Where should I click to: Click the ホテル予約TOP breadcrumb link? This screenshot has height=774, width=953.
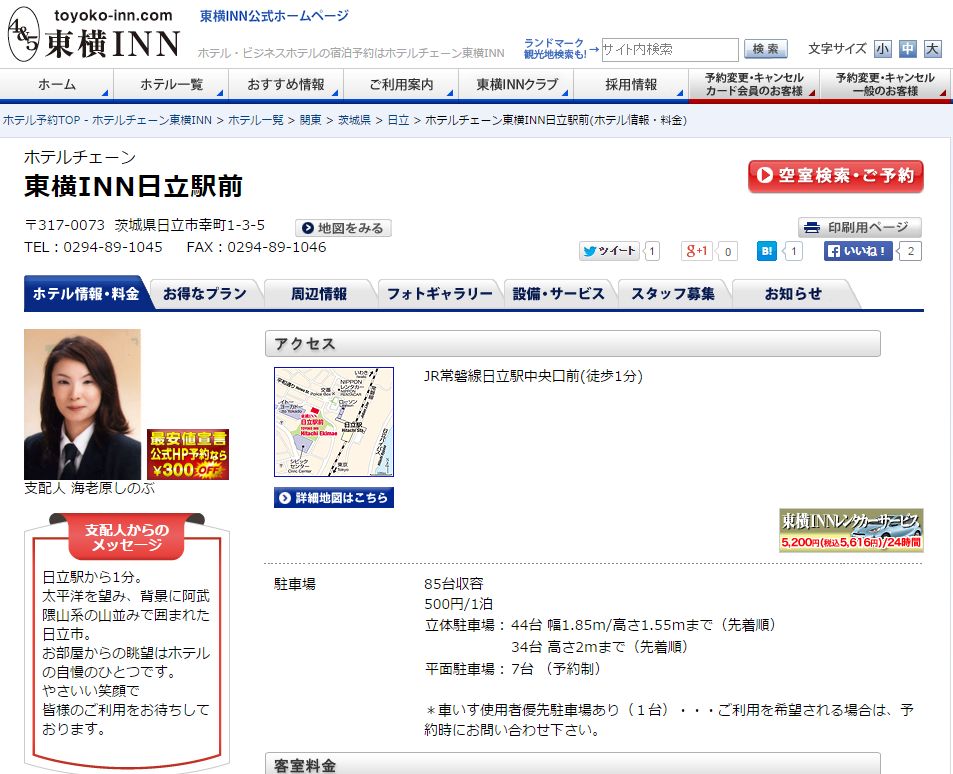[x=108, y=120]
